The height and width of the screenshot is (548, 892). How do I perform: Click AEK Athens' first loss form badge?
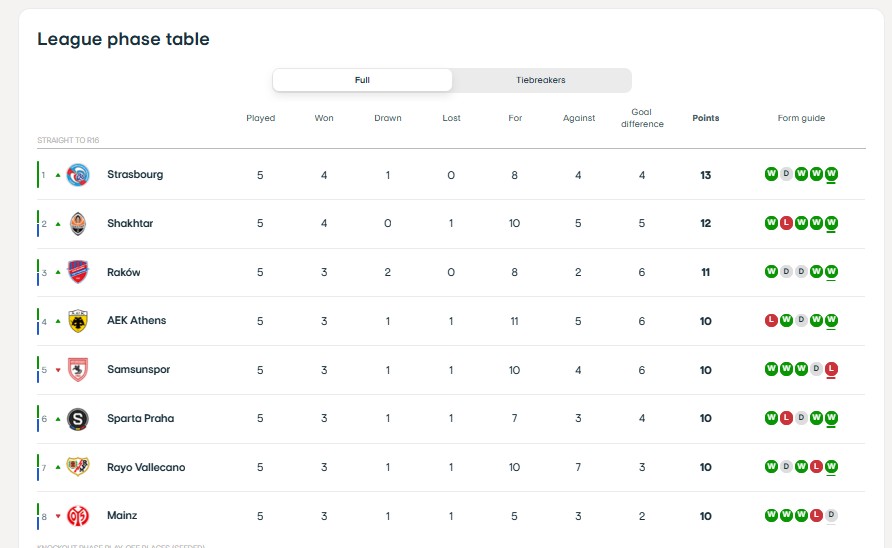[771, 321]
